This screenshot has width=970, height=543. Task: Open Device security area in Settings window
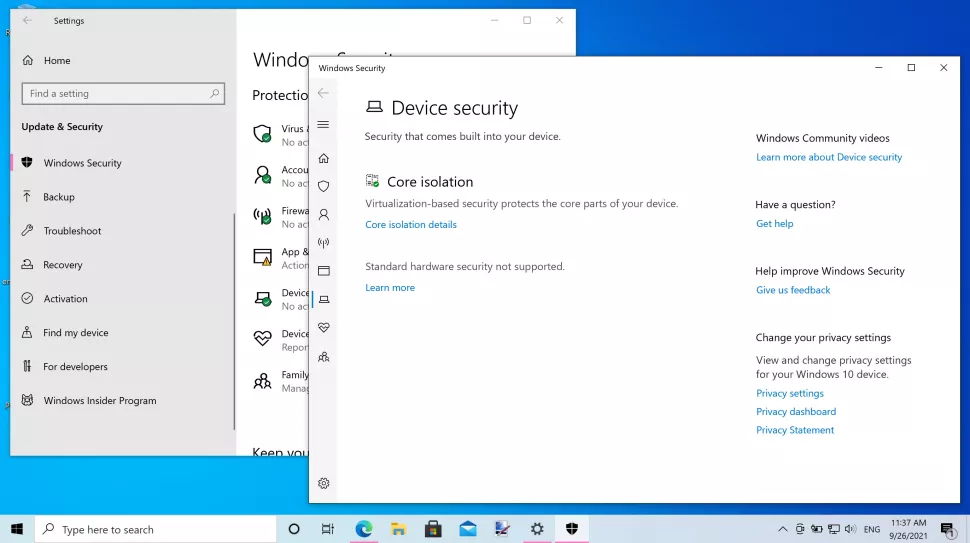280,299
